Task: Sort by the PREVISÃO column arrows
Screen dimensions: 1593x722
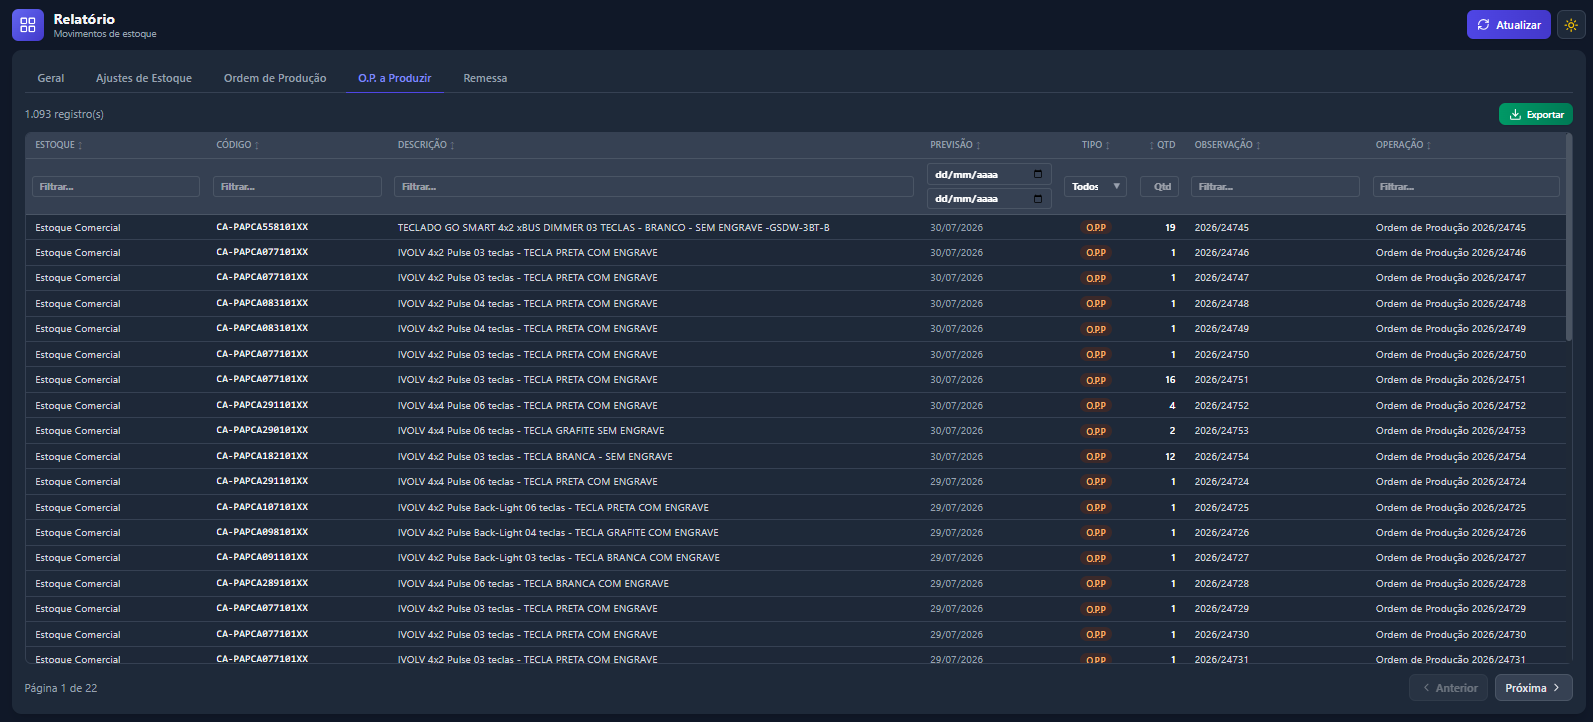Action: pyautogui.click(x=978, y=146)
